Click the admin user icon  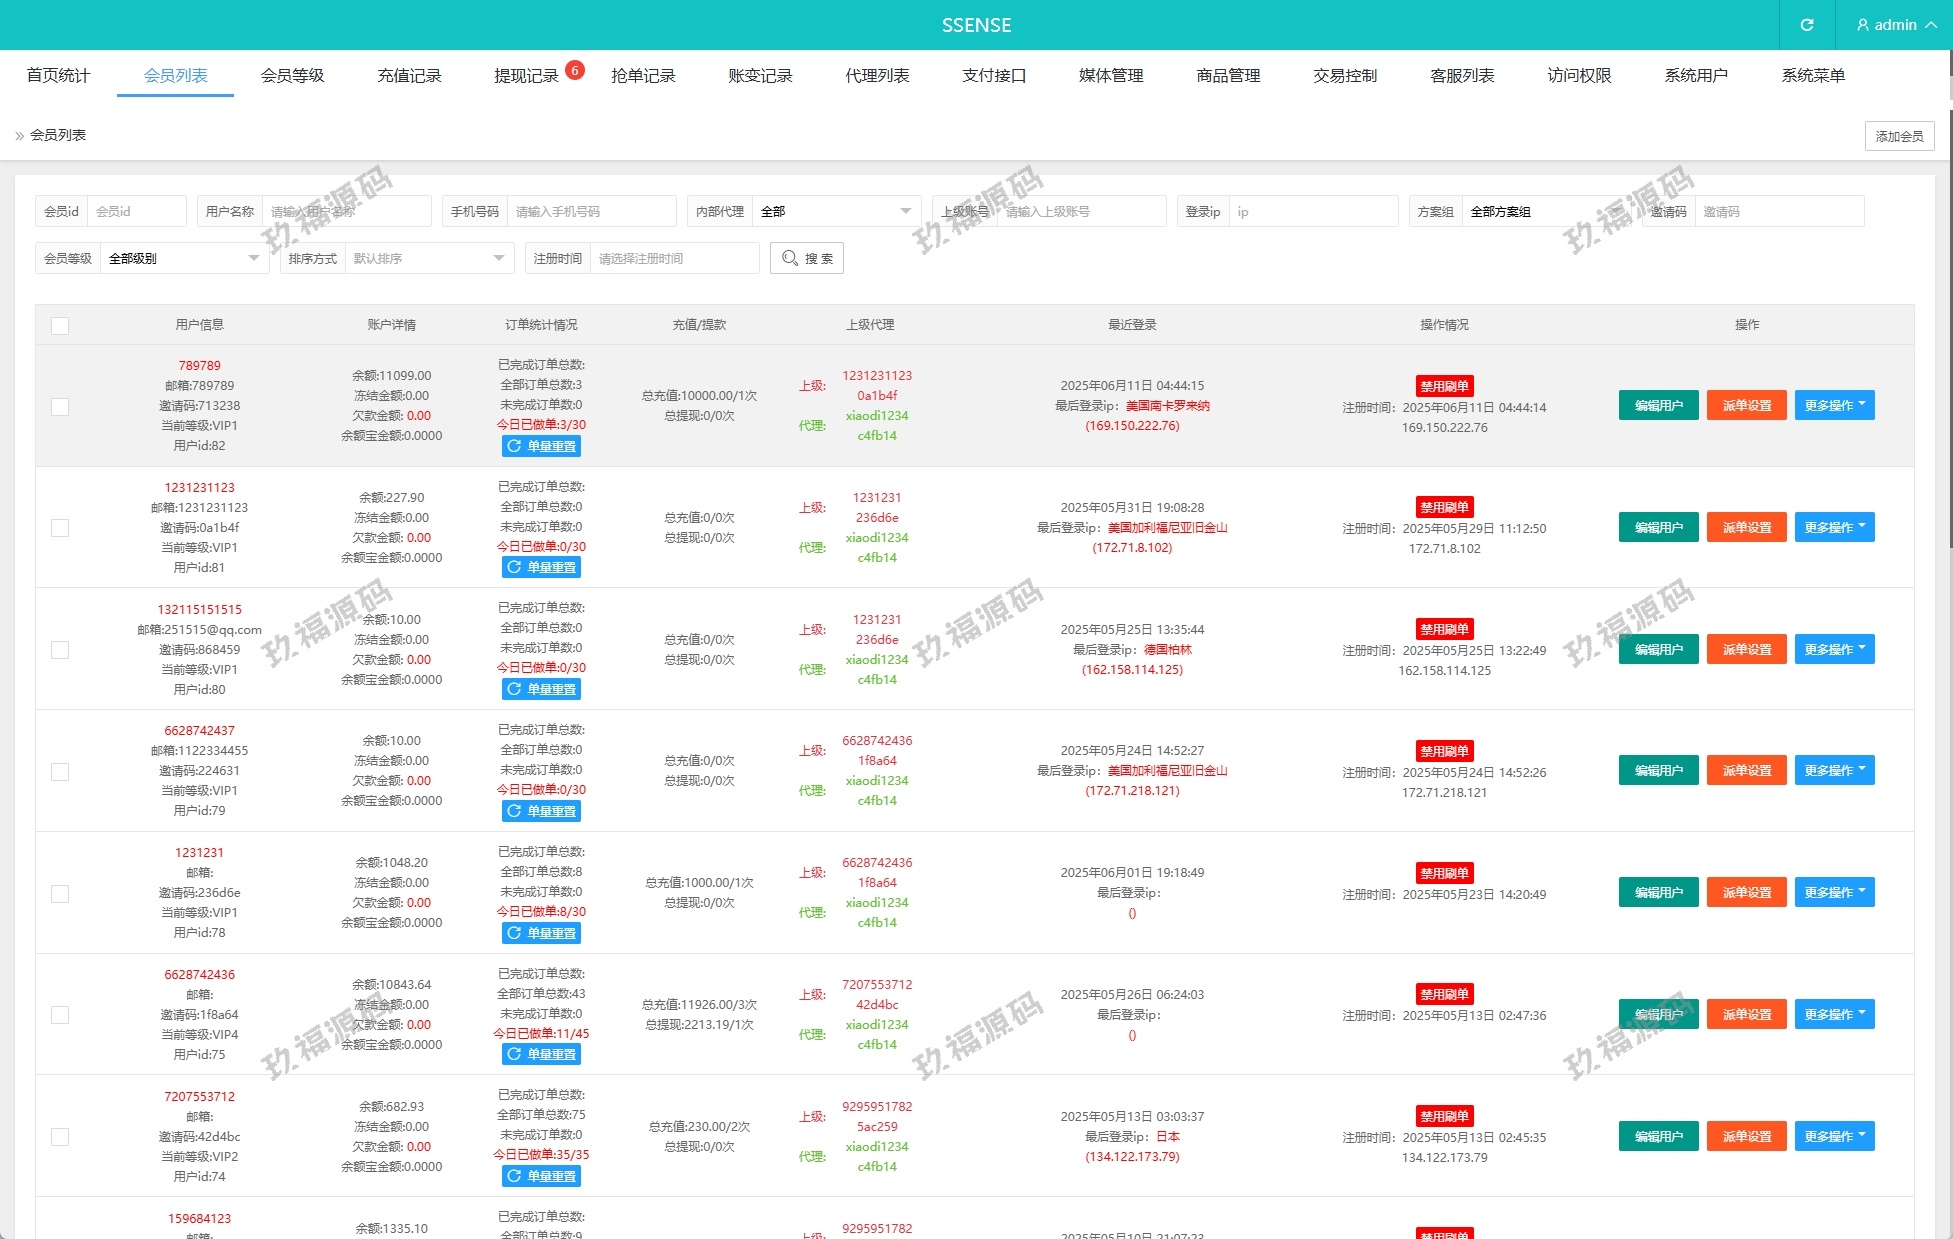(x=1862, y=25)
